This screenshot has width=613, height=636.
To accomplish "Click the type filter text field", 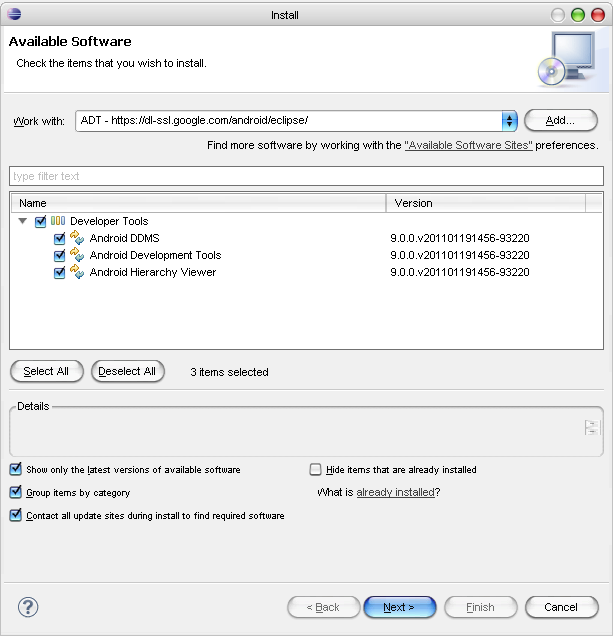I will tap(306, 176).
